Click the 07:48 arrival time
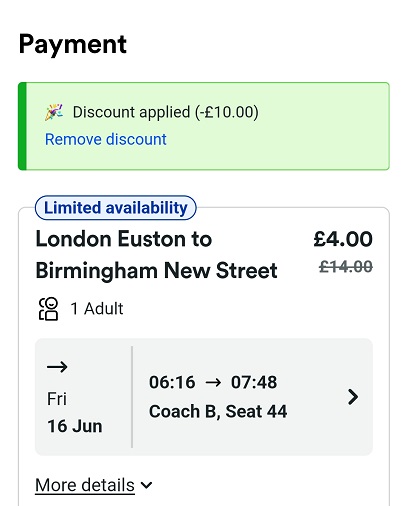The image size is (408, 506). pos(254,382)
